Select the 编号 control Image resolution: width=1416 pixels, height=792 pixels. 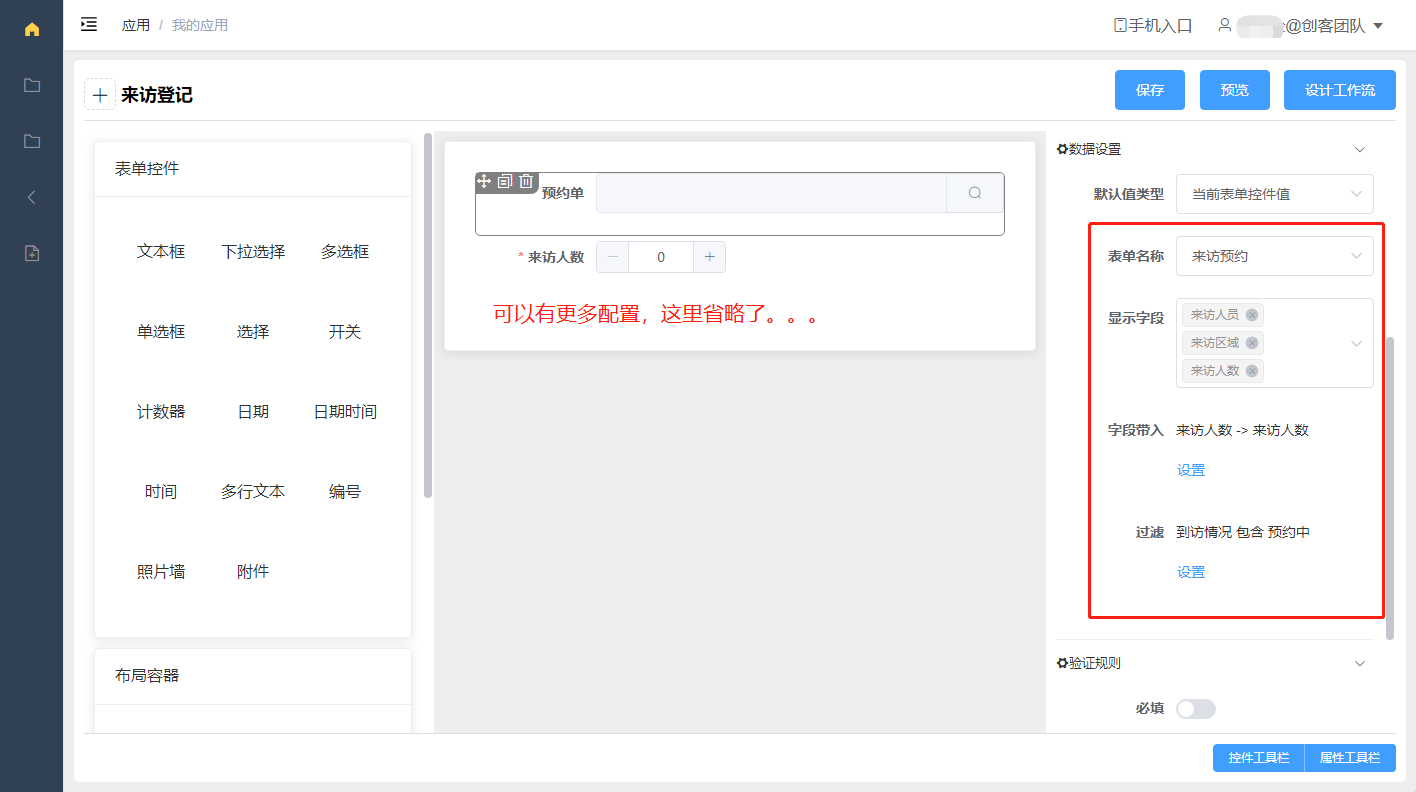tap(345, 492)
